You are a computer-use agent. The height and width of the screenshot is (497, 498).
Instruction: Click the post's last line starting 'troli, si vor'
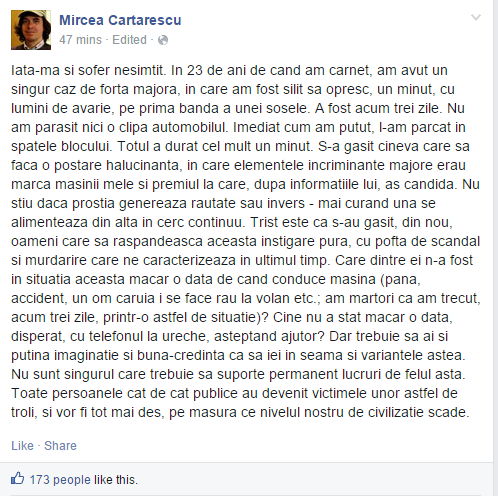pyautogui.click(x=240, y=412)
